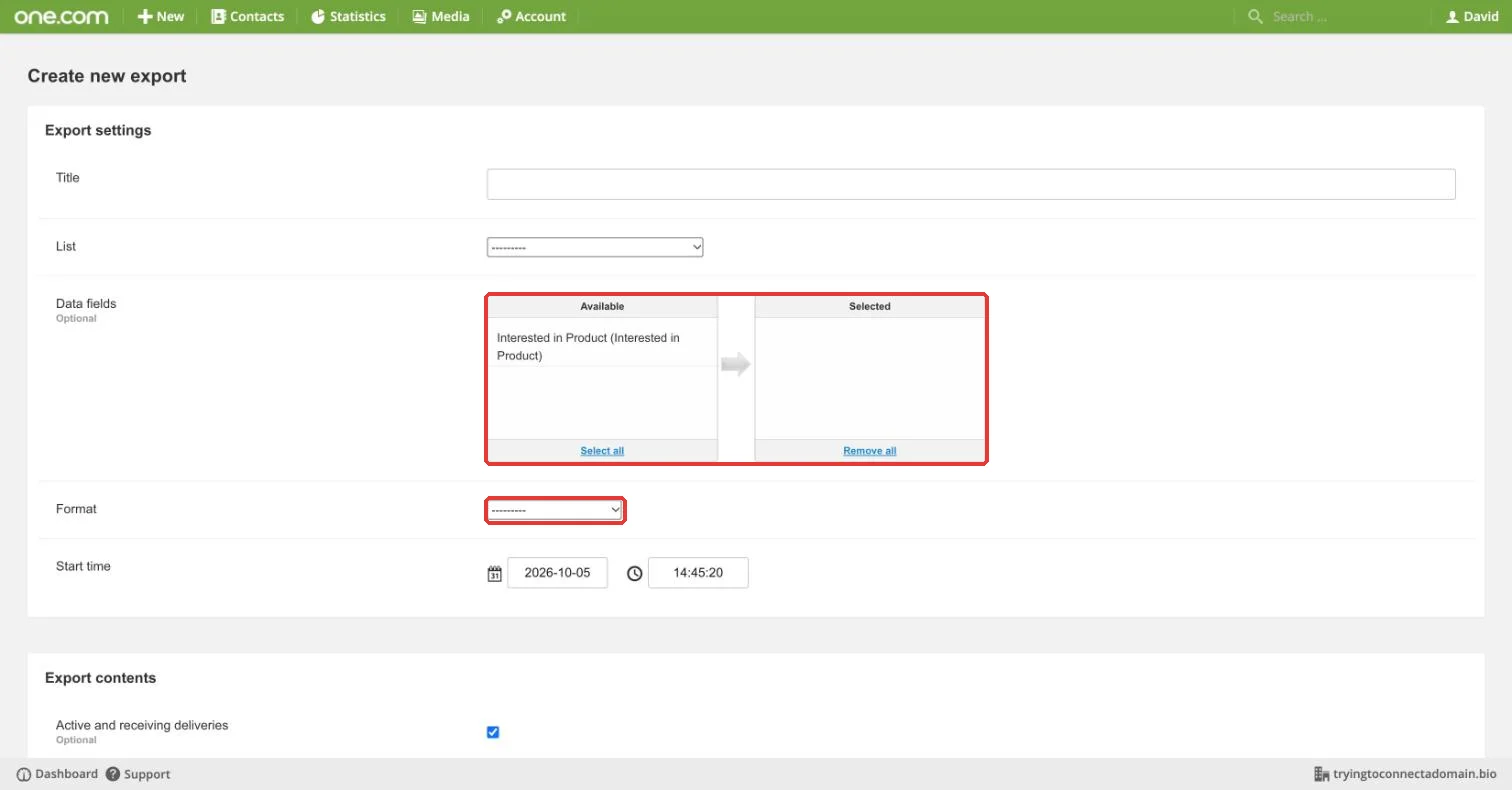Open the Account menu
Viewport: 1512px width, 790px height.
pyautogui.click(x=531, y=16)
